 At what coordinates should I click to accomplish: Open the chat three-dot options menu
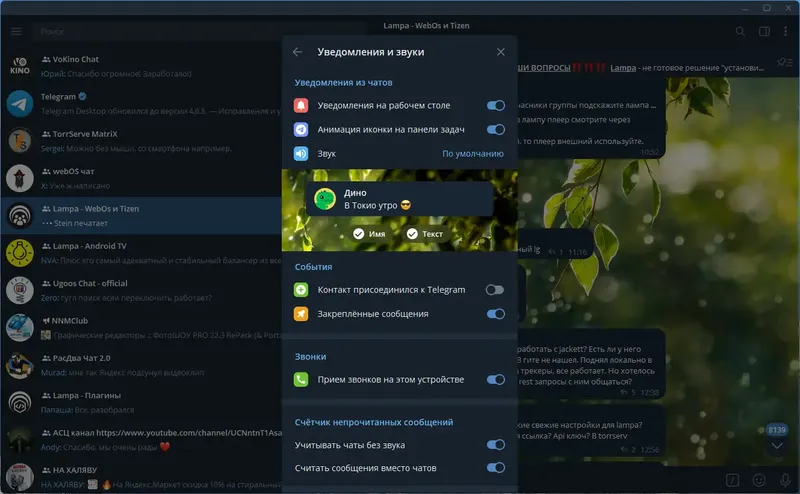pos(785,32)
